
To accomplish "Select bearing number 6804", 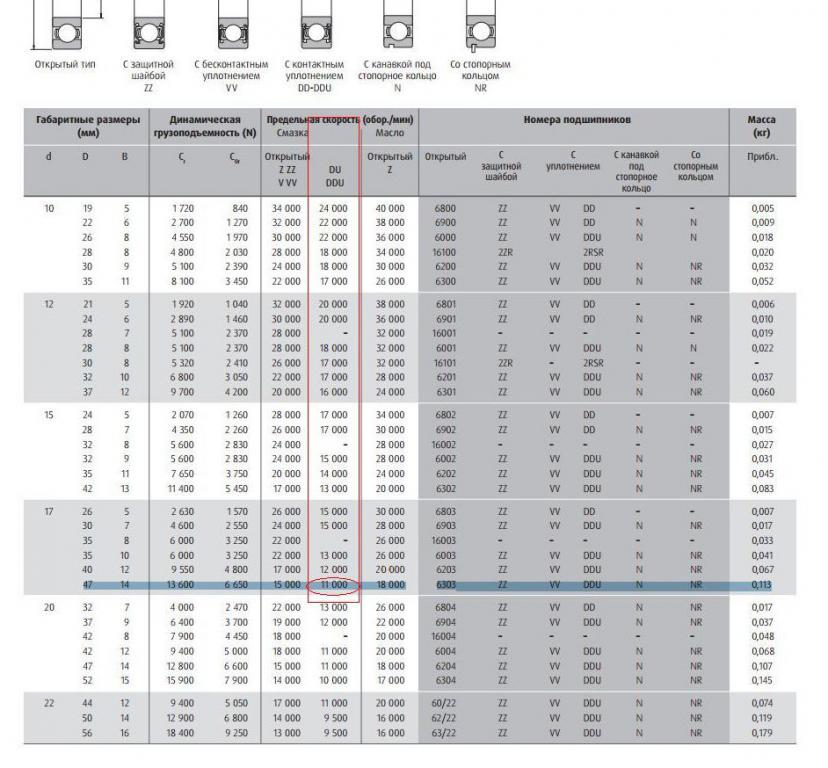I will pyautogui.click(x=445, y=608).
